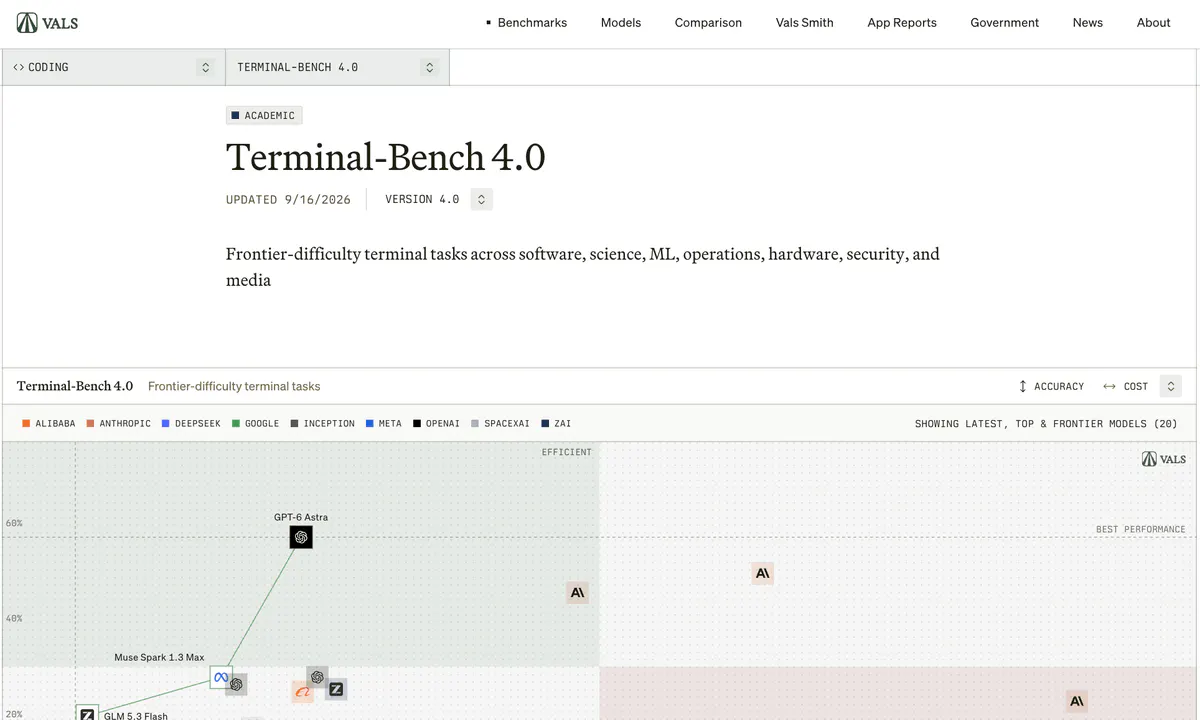Click the EFFICIENT zone label
Screen dimensions: 1200x720
(567, 452)
